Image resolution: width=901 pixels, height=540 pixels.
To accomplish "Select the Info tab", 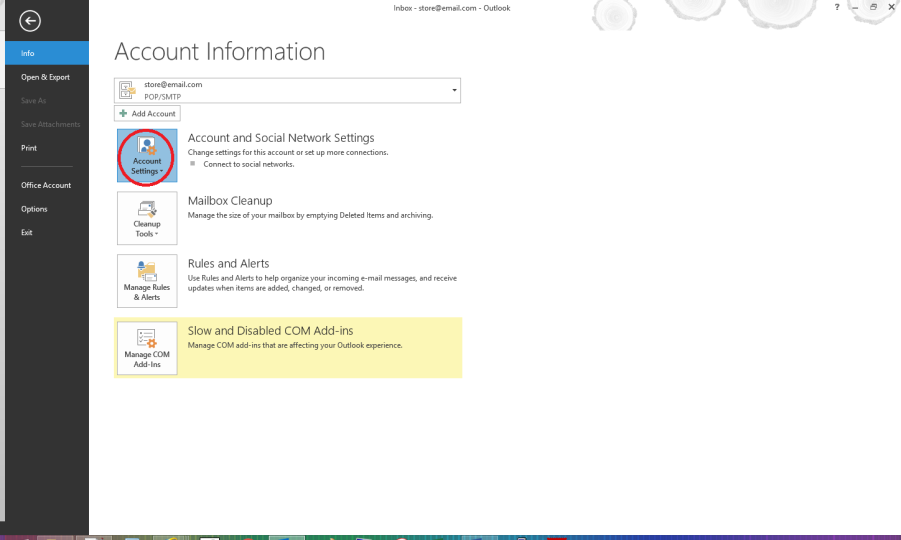I will coord(47,53).
